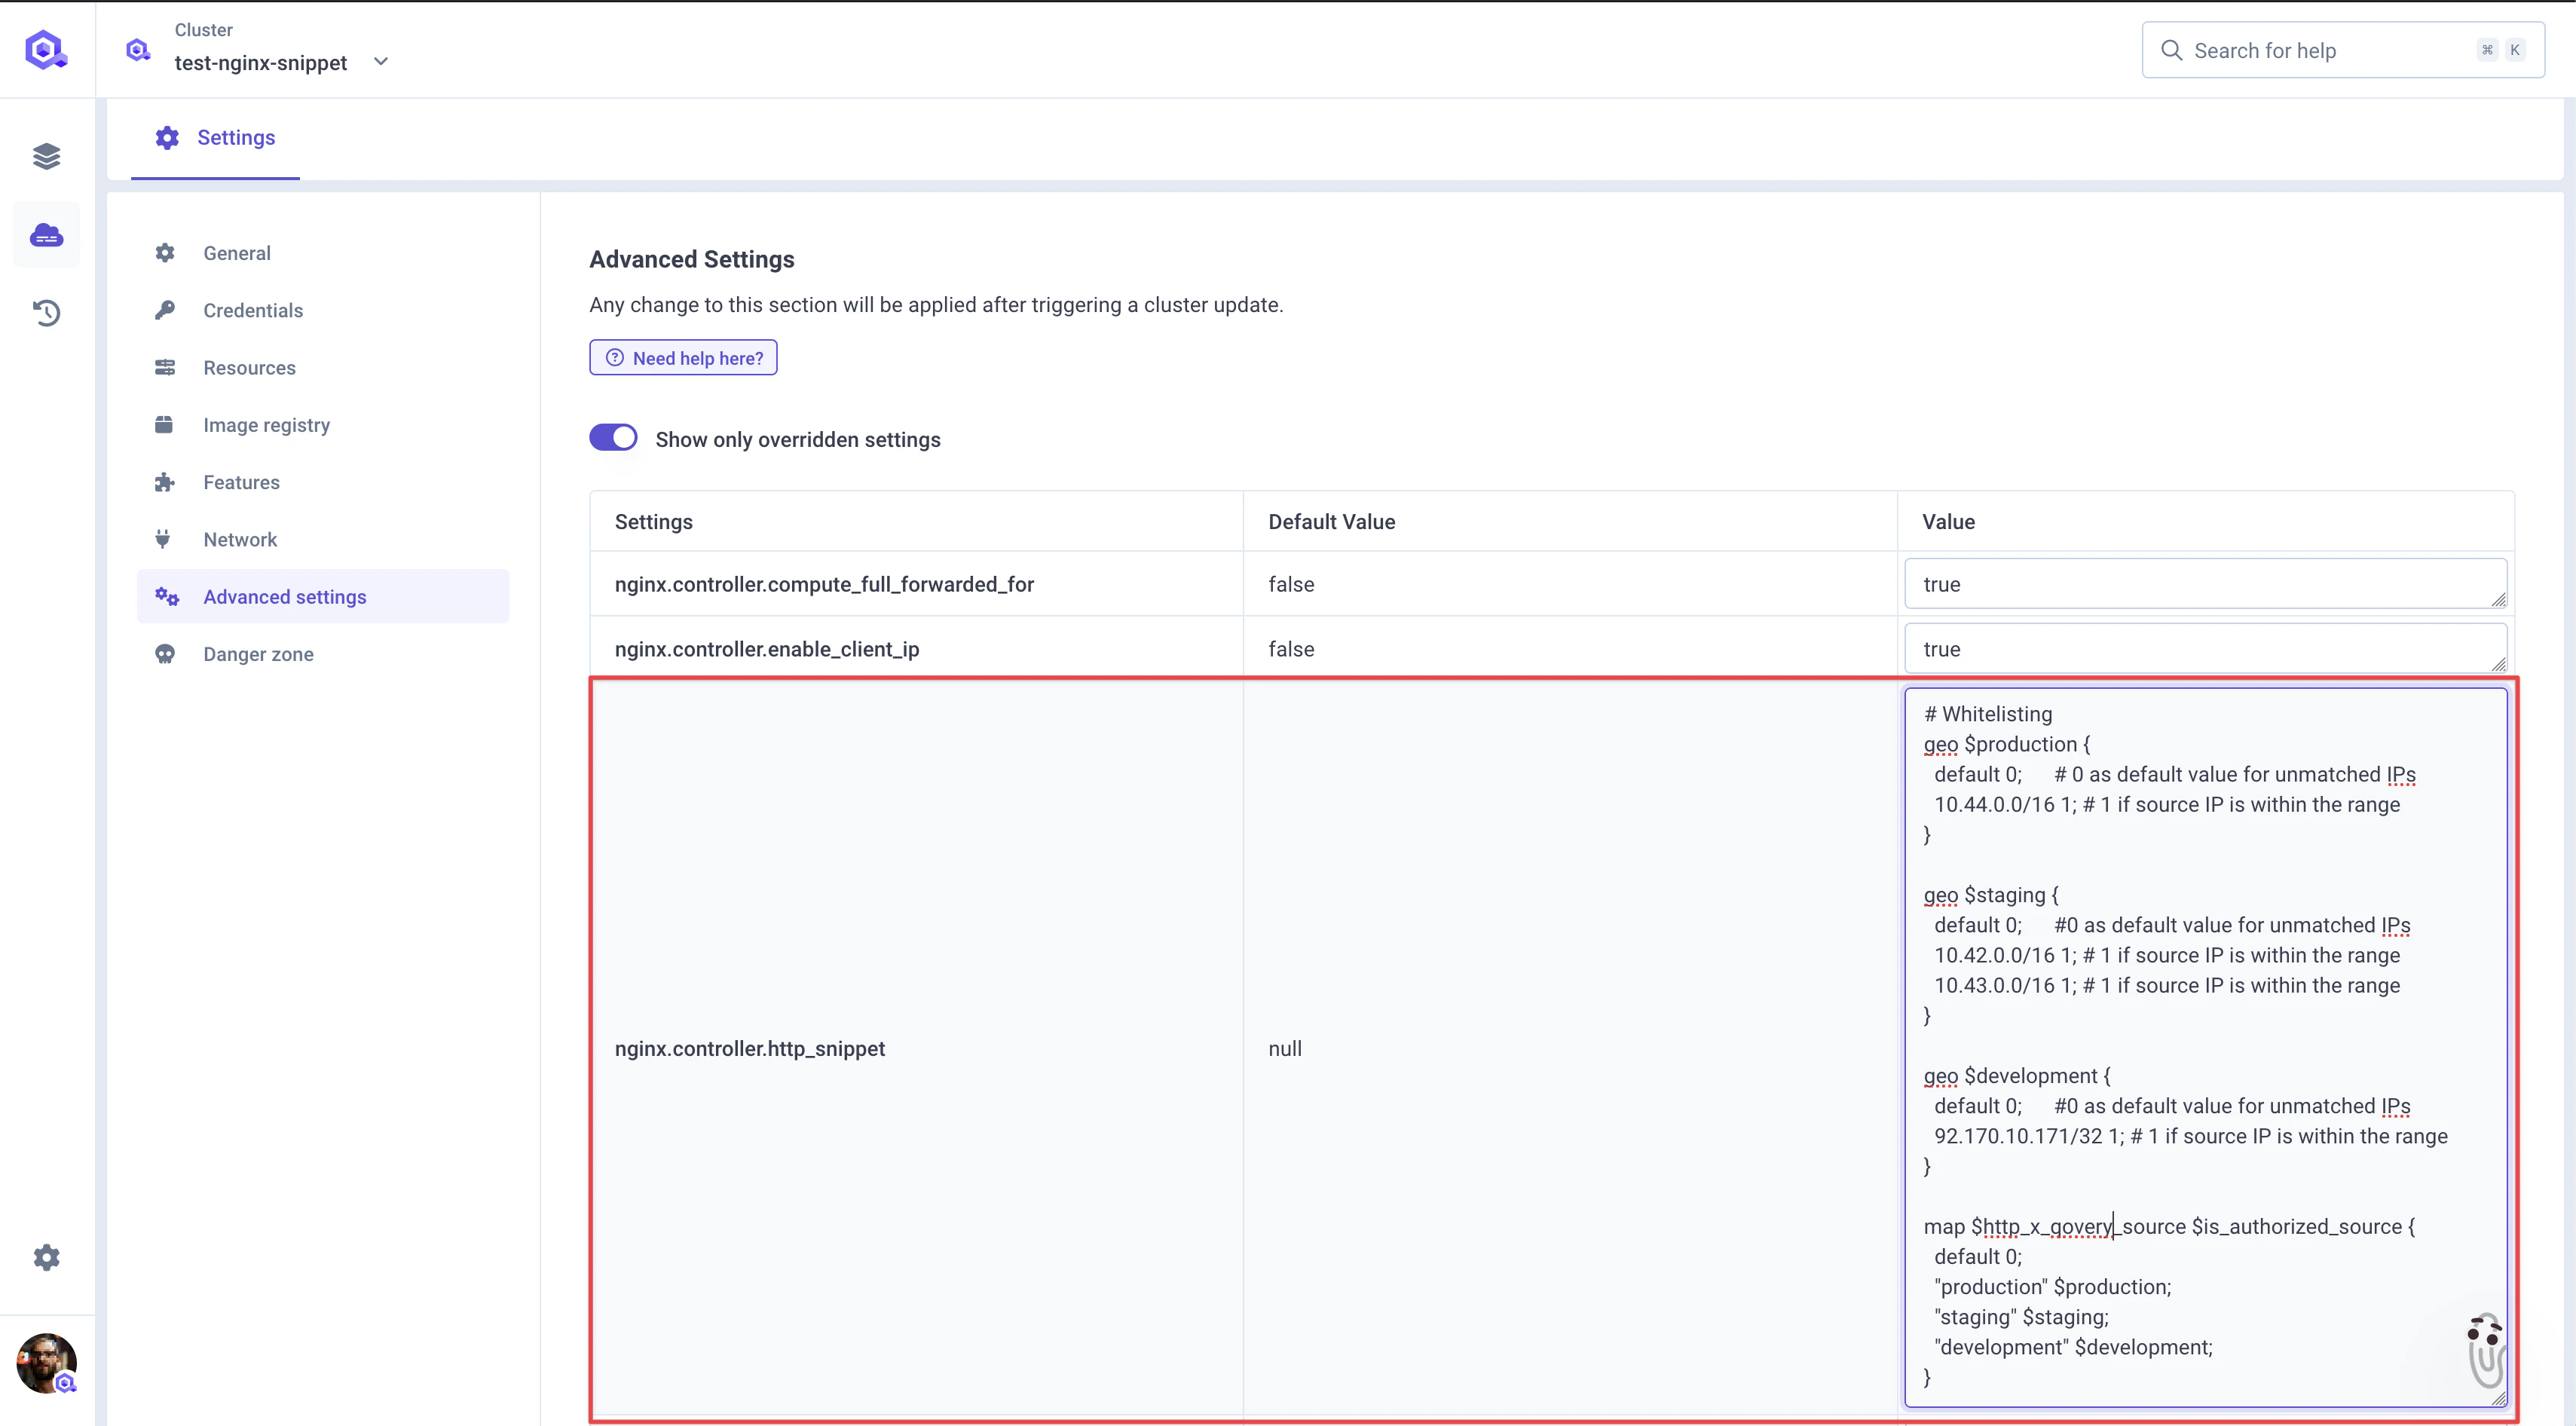
Task: Select Advanced settings in the sidebar
Action: coord(284,596)
